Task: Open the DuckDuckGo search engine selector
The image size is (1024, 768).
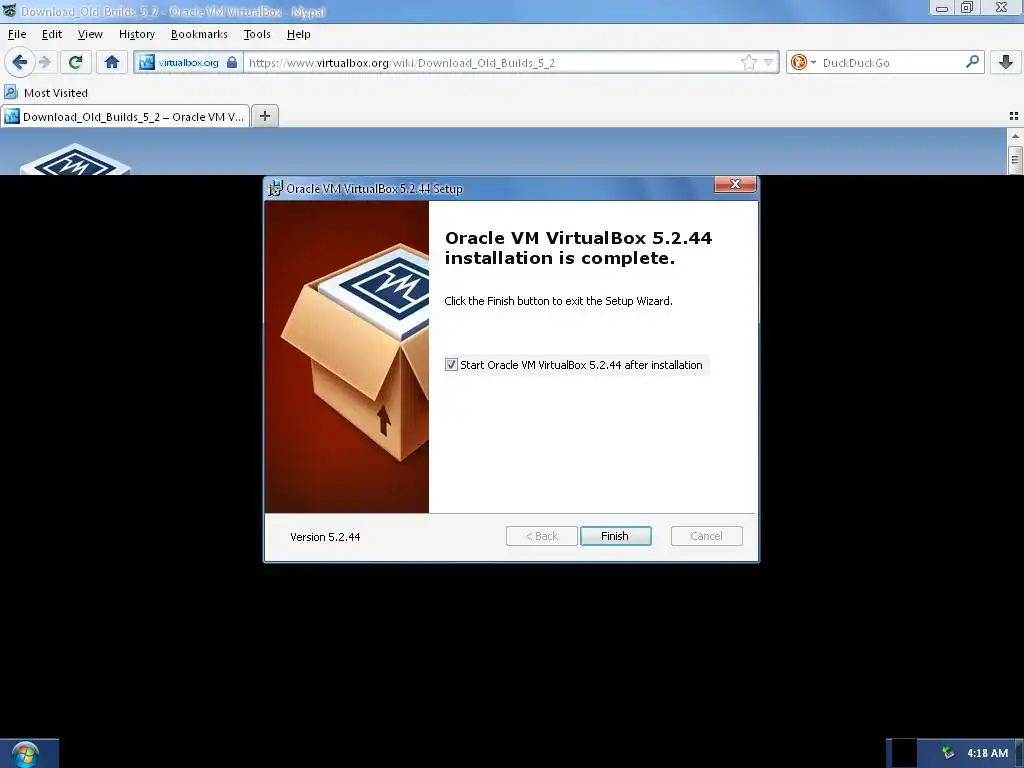Action: pos(803,62)
